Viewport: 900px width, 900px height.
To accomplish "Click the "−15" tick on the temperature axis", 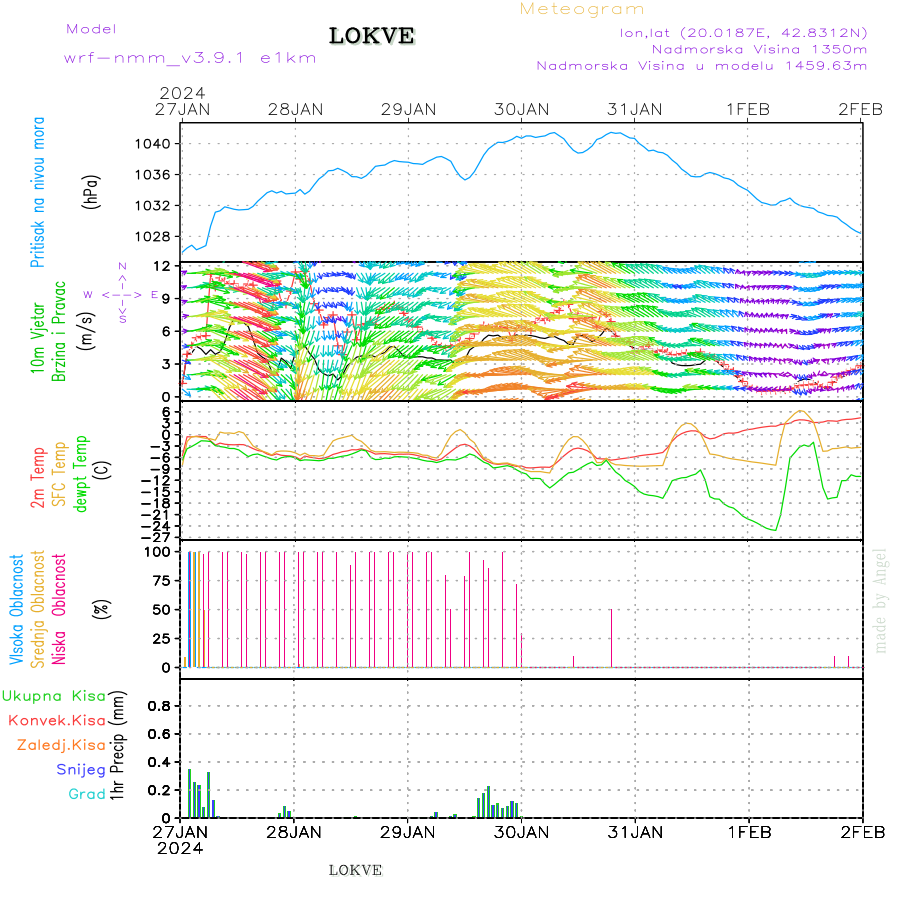I will coord(156,492).
